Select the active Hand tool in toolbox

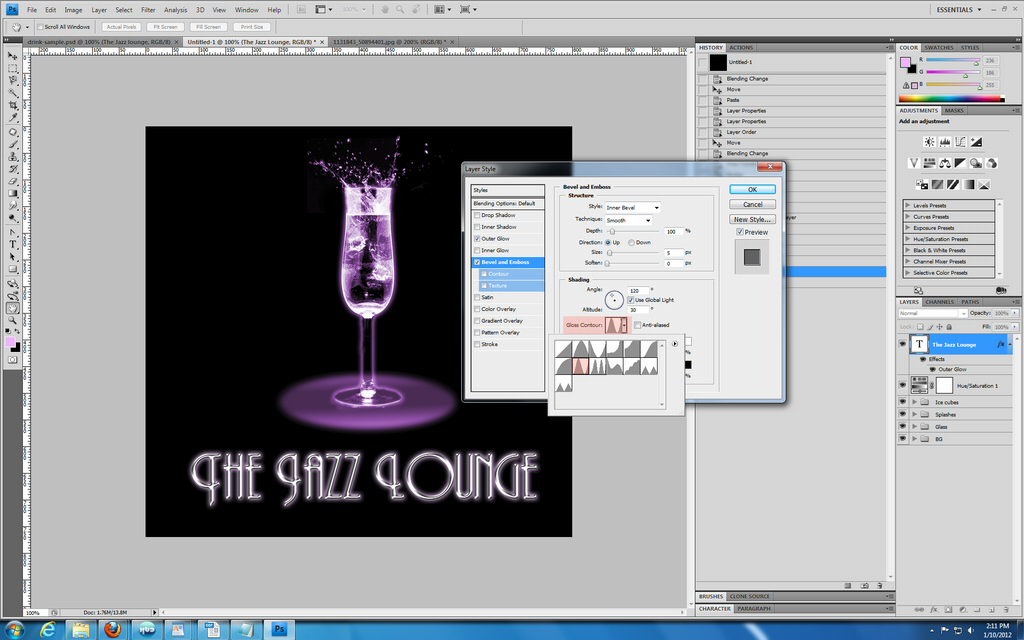[x=12, y=308]
